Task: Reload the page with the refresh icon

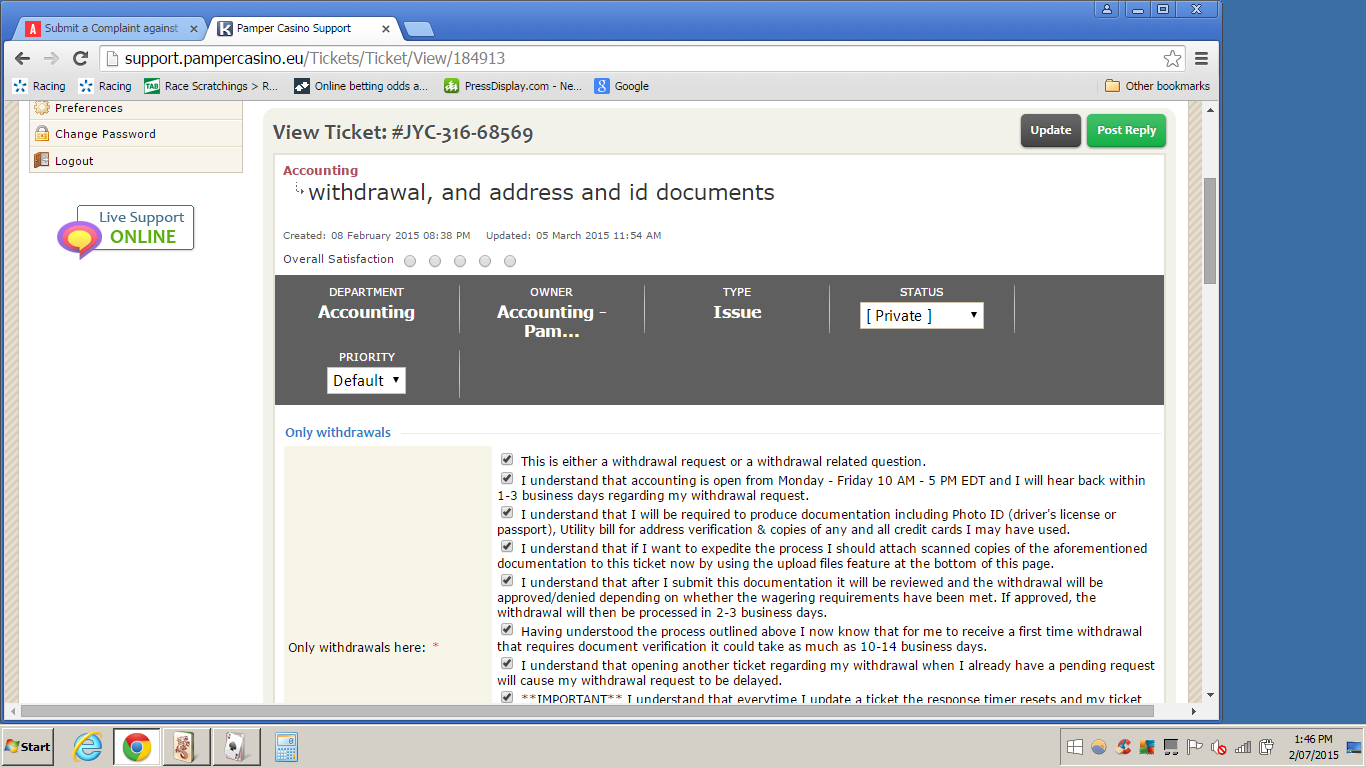Action: 81,58
